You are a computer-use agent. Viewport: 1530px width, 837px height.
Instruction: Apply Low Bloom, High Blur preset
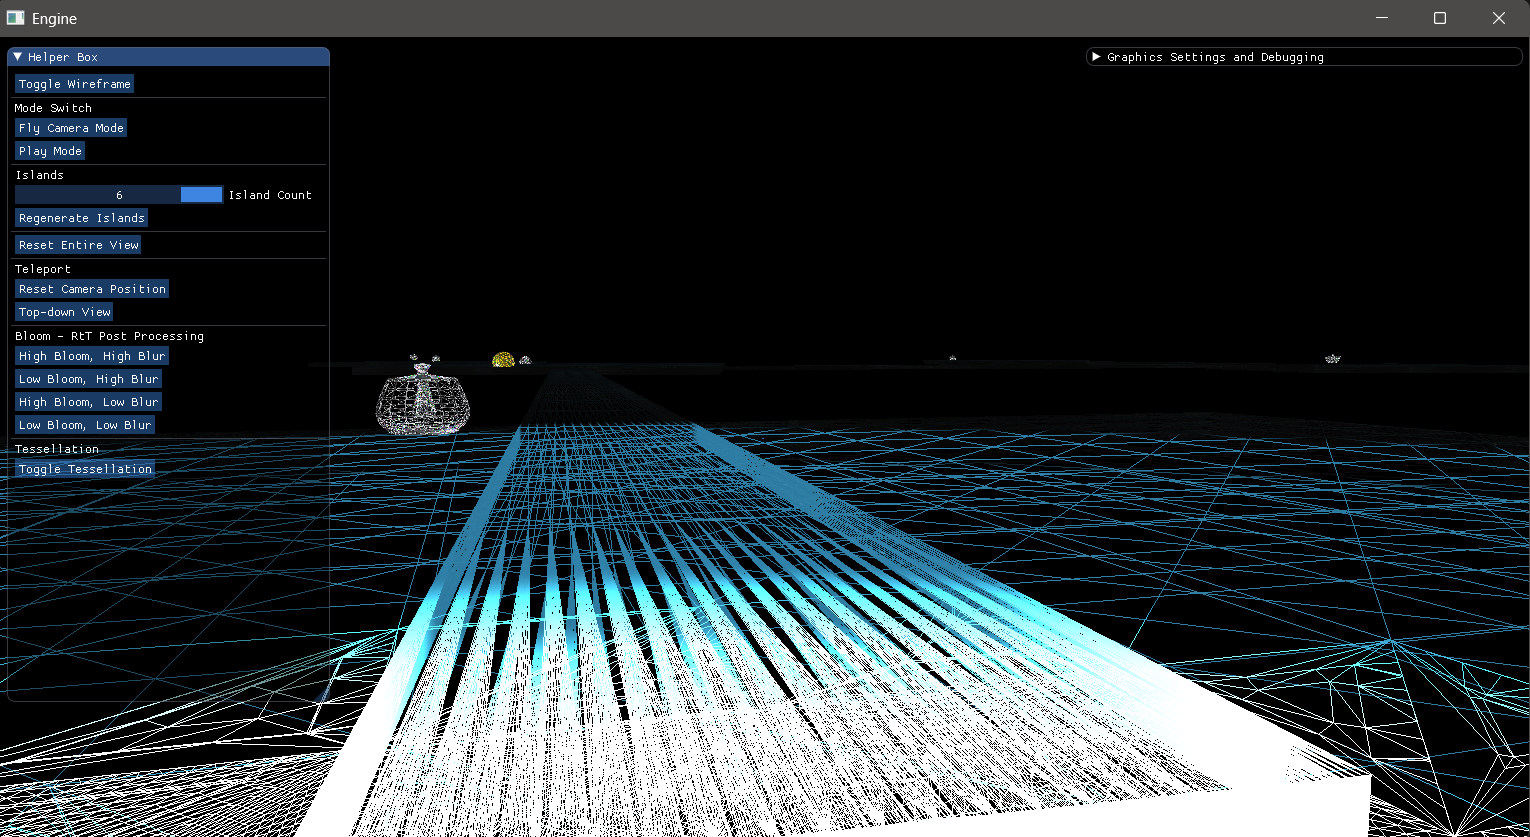tap(88, 379)
